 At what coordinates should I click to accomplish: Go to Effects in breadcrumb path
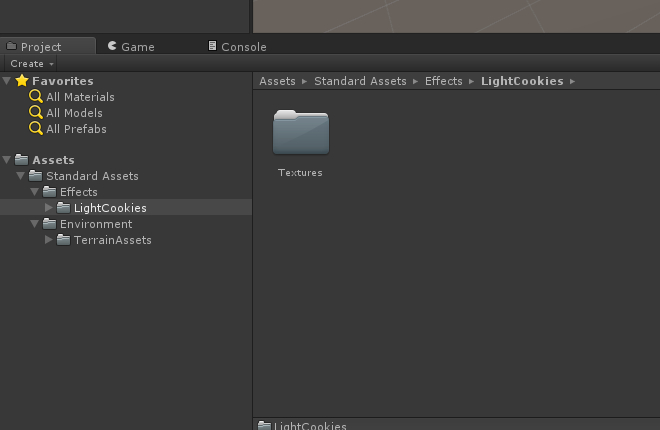pyautogui.click(x=444, y=81)
